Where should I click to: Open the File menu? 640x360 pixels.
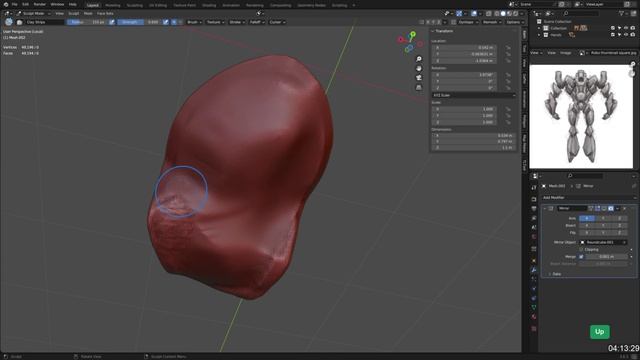[x=14, y=4]
